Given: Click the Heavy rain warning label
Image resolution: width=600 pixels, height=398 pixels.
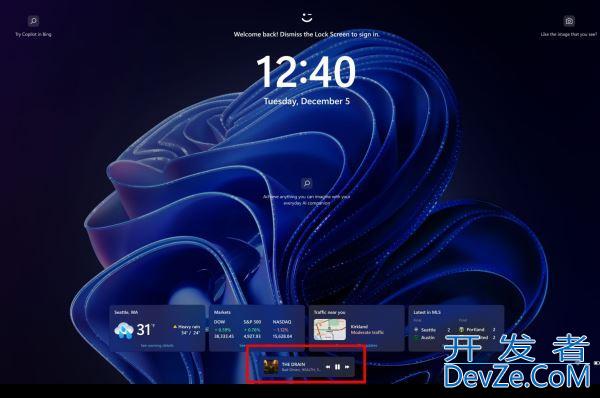Looking at the screenshot, I should coord(187,327).
